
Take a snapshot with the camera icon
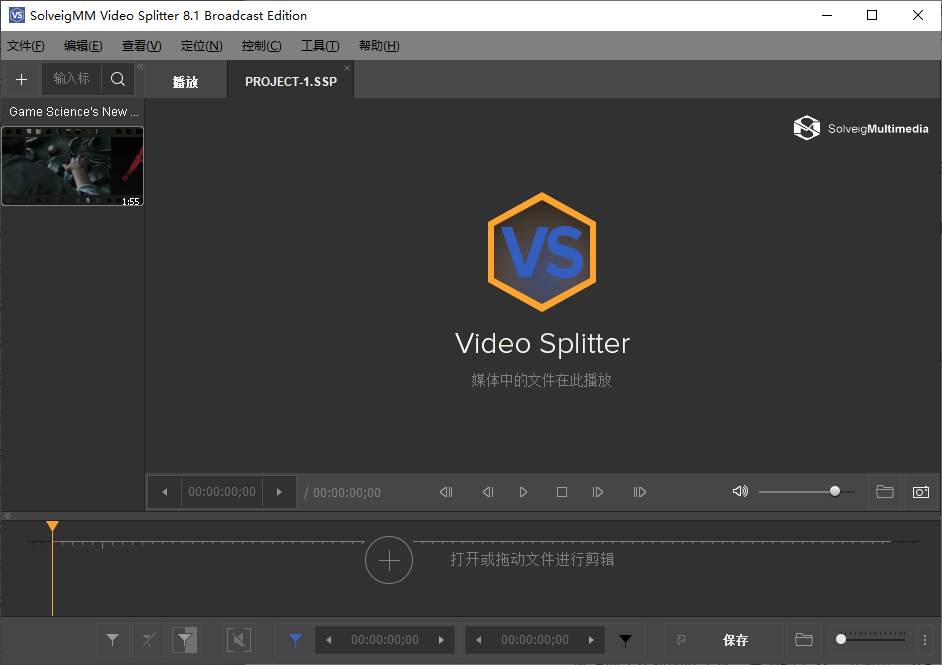click(920, 491)
